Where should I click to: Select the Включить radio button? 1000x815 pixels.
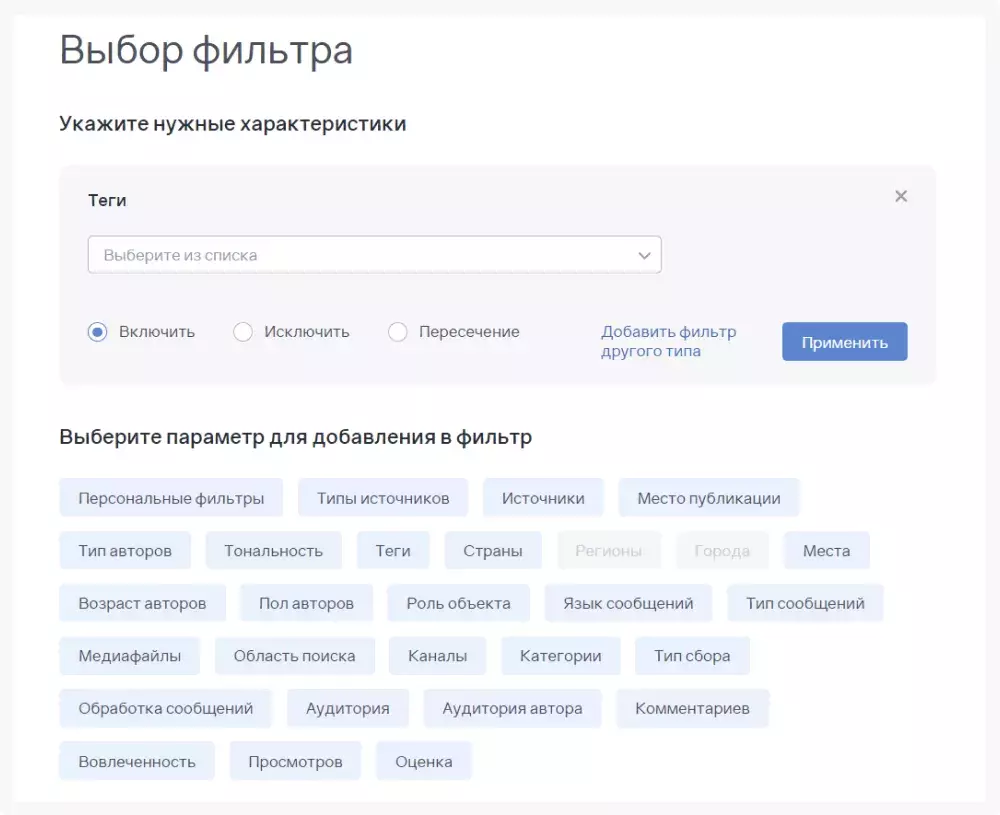[x=96, y=331]
